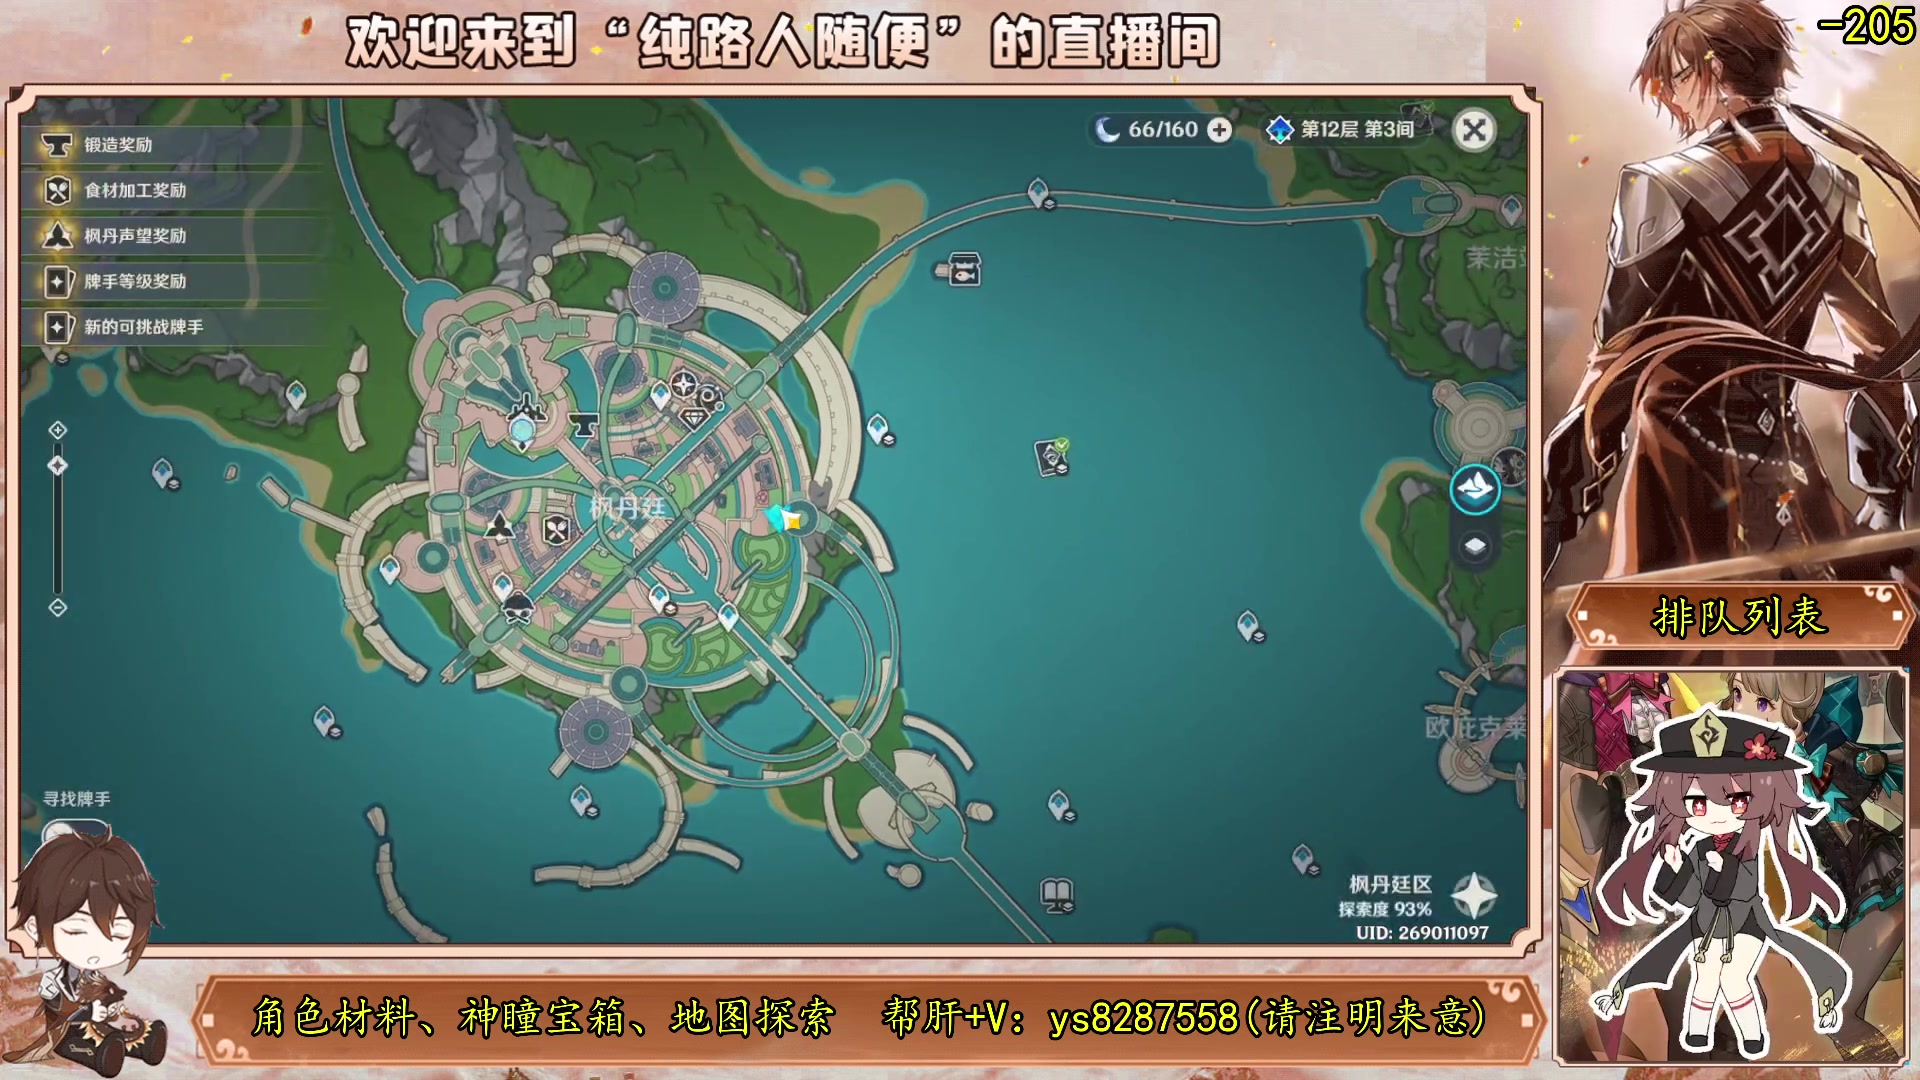Select the reputation icon in Court of Fontaine
Viewport: 1920px width, 1080px height.
pyautogui.click(x=499, y=526)
